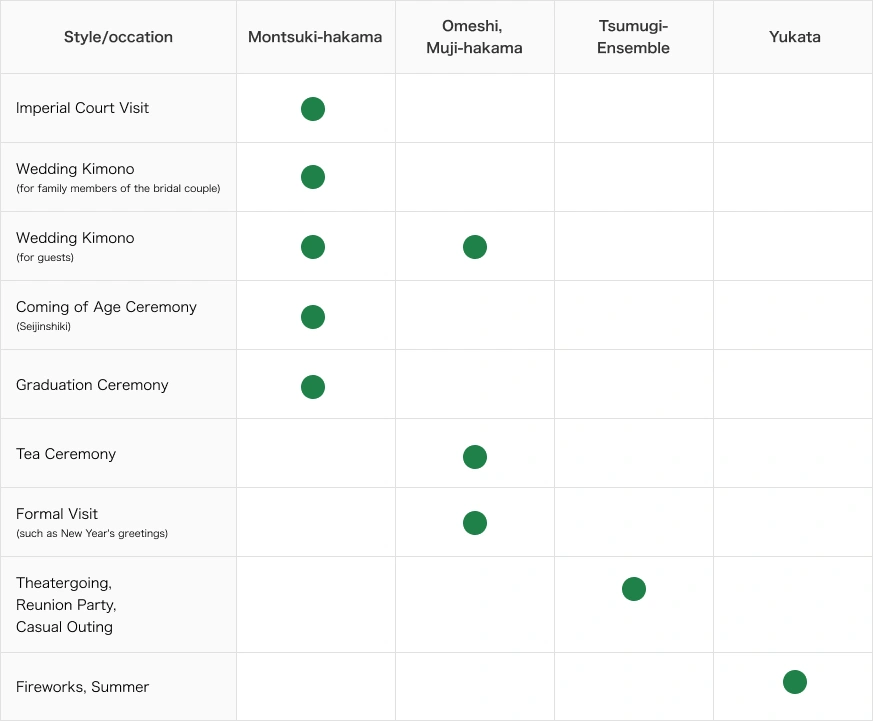Image resolution: width=873 pixels, height=721 pixels.
Task: Select the Omeshi, Muji-hakama column header
Action: (x=474, y=37)
